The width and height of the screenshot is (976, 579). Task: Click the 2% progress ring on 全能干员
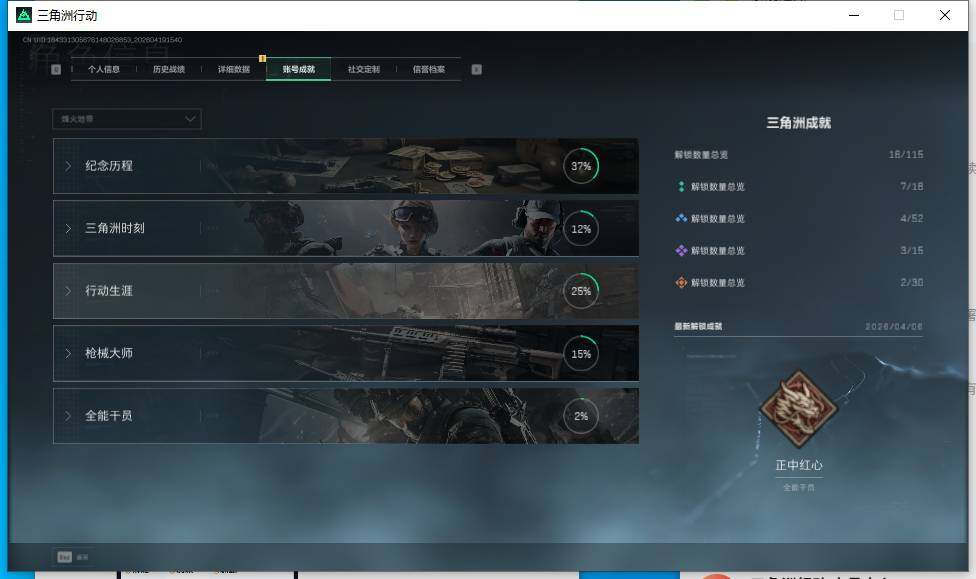[581, 416]
